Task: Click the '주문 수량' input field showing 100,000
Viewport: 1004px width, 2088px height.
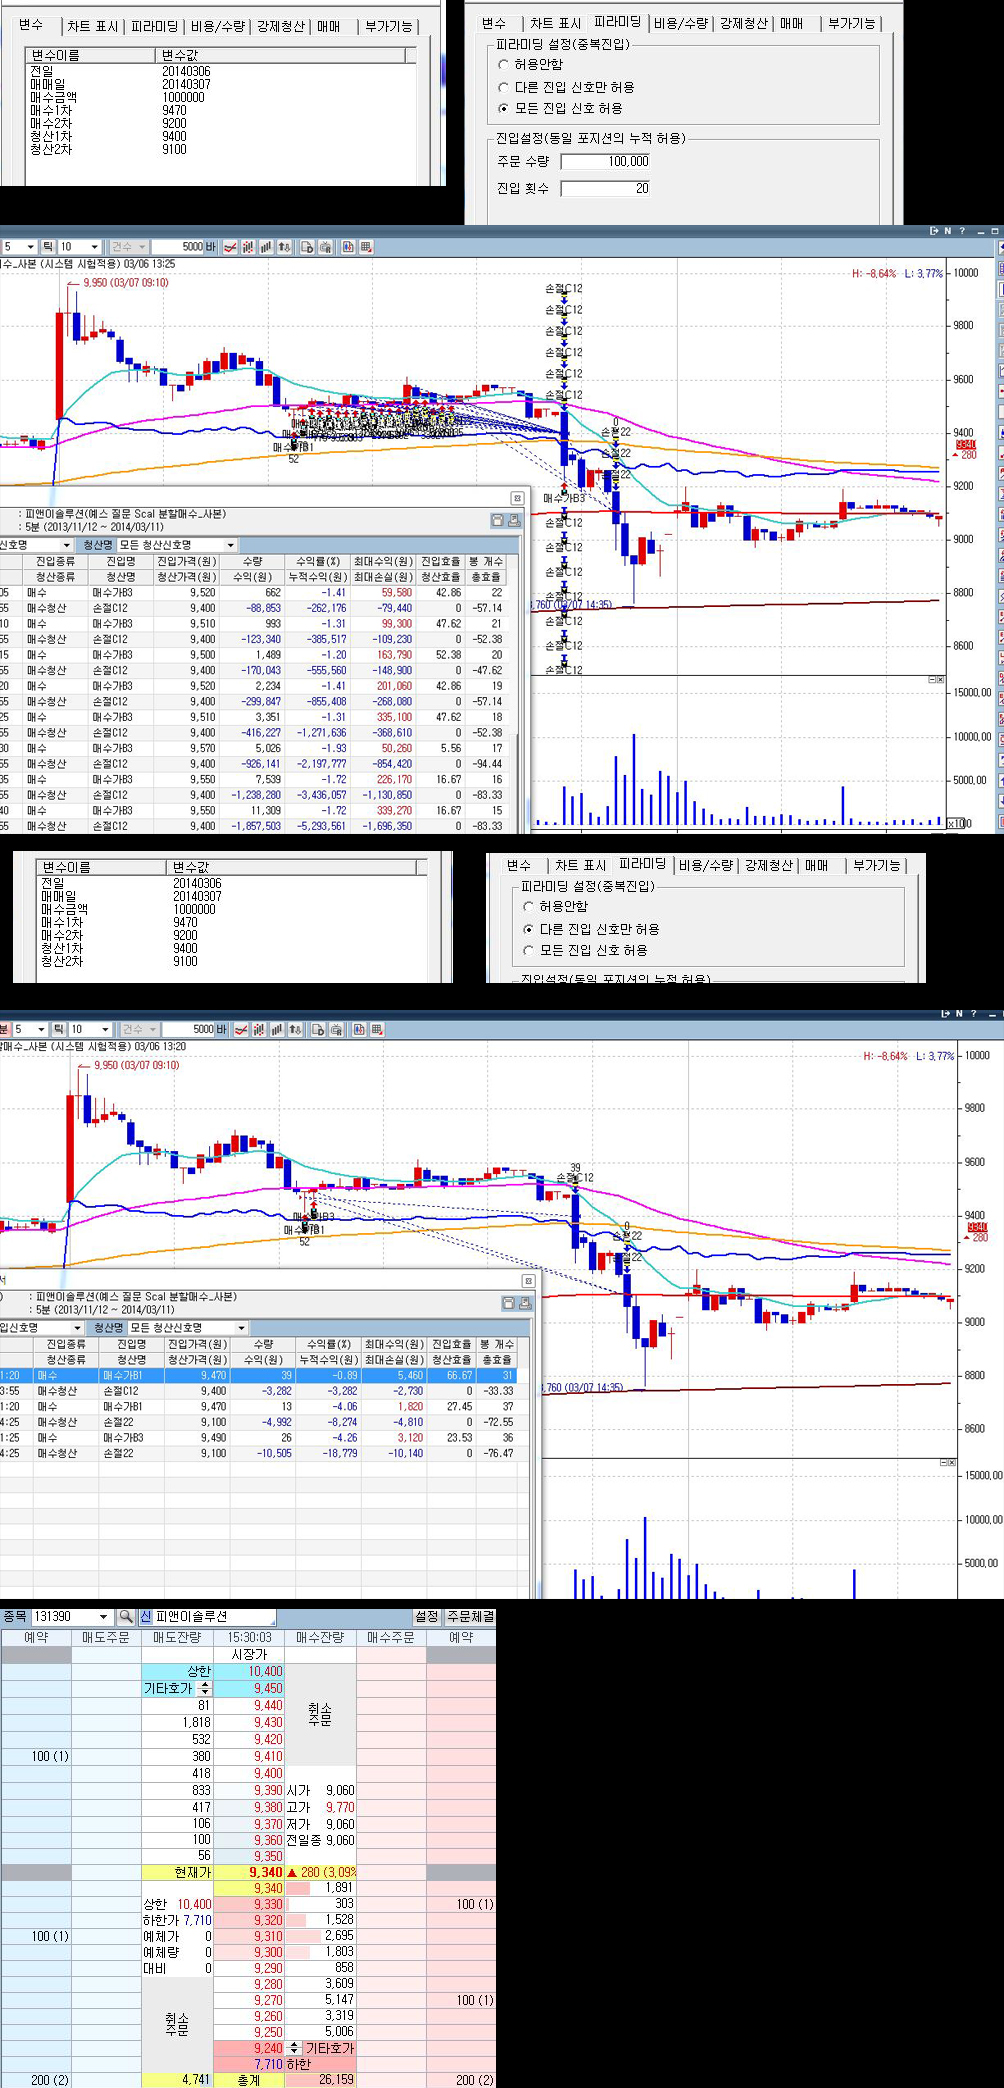Action: (606, 161)
